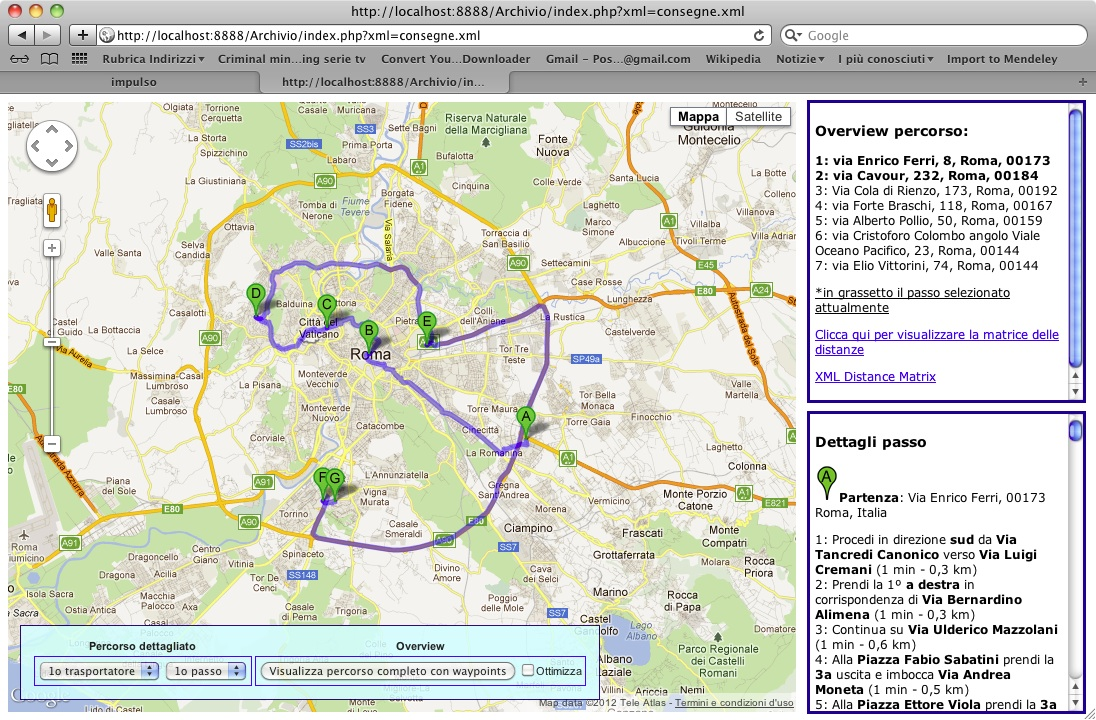Viewport: 1096px width, 720px height.
Task: Go back to the previous page
Action: click(x=22, y=35)
